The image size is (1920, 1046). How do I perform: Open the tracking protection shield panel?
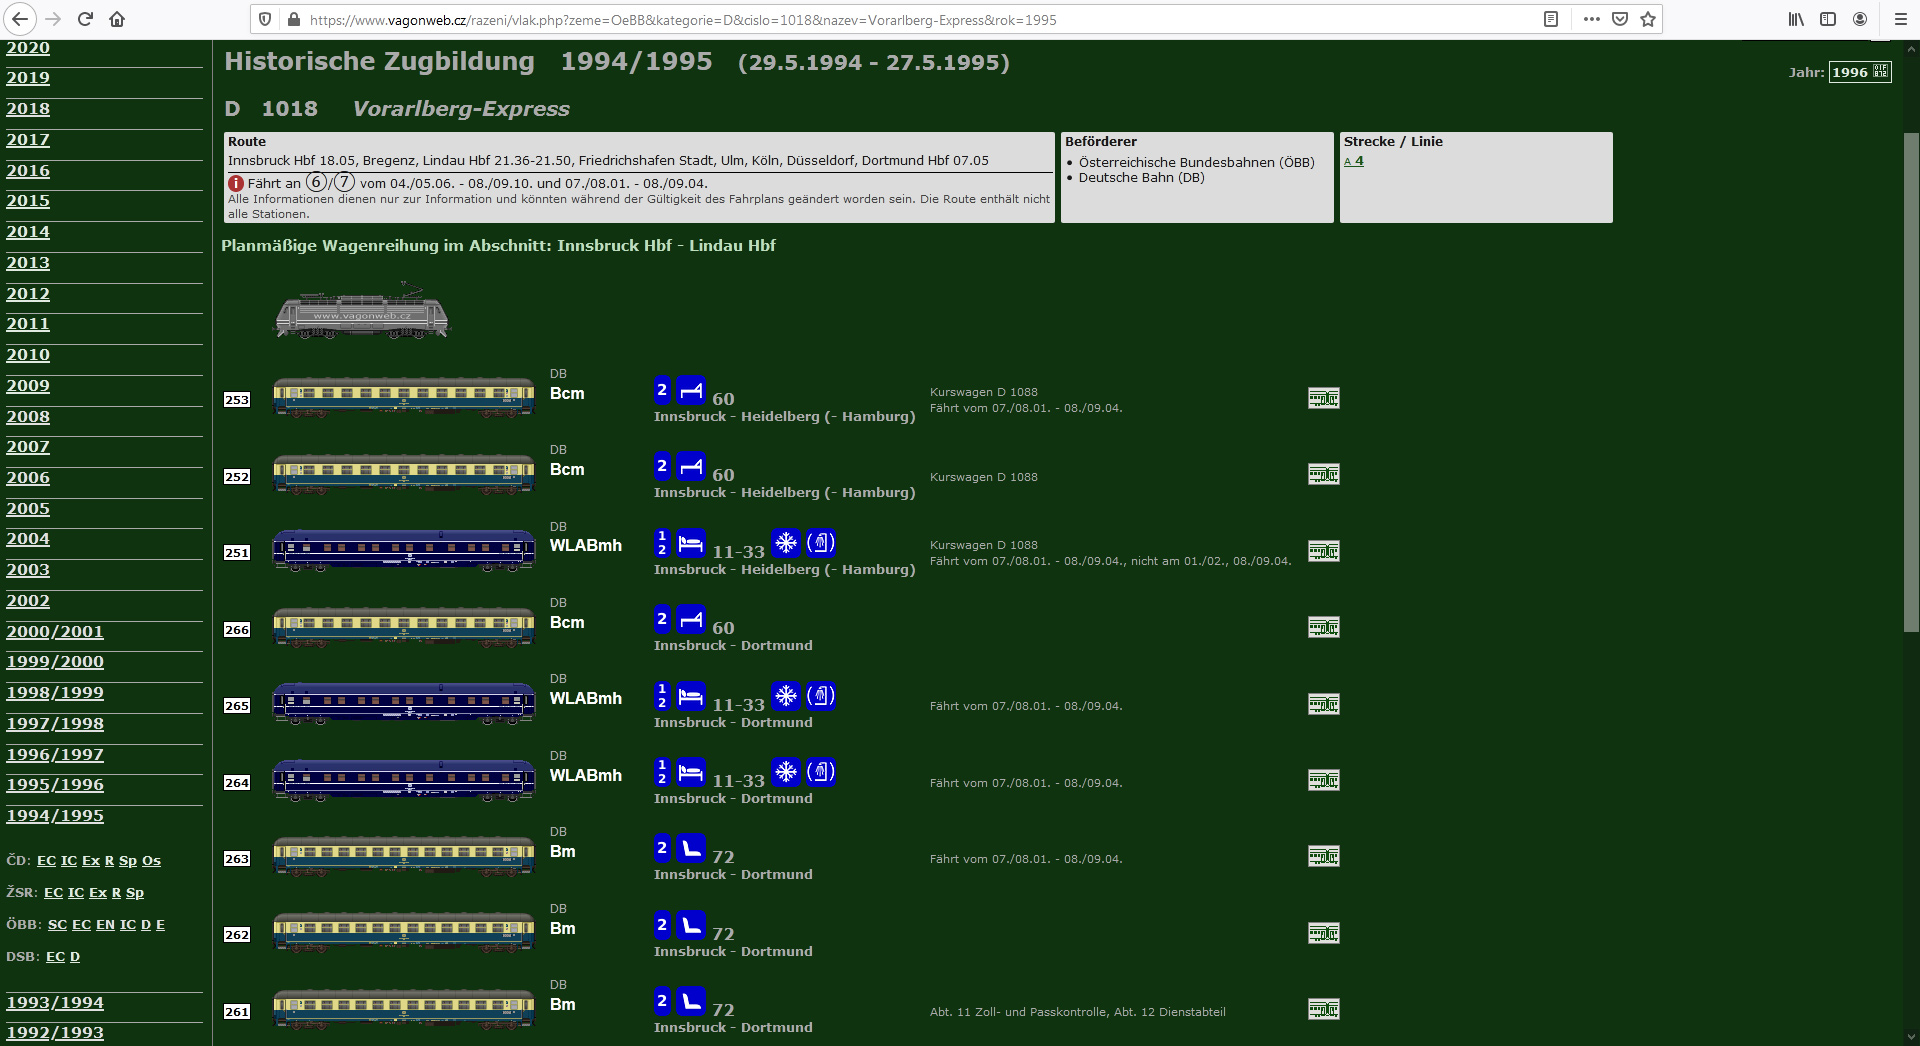tap(265, 19)
